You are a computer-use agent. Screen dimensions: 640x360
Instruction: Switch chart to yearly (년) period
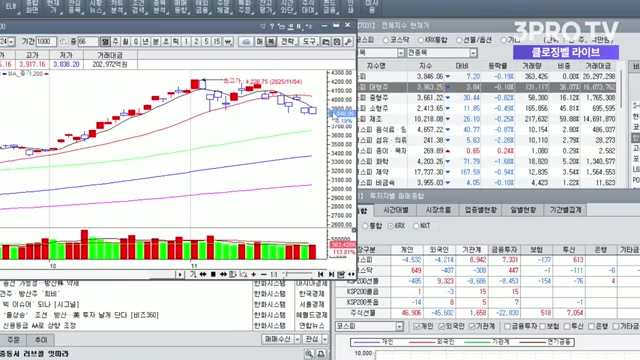click(x=145, y=42)
